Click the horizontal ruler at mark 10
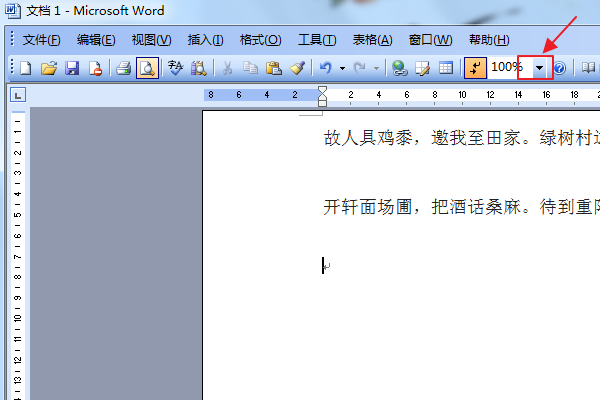The height and width of the screenshot is (400, 600). (x=462, y=95)
